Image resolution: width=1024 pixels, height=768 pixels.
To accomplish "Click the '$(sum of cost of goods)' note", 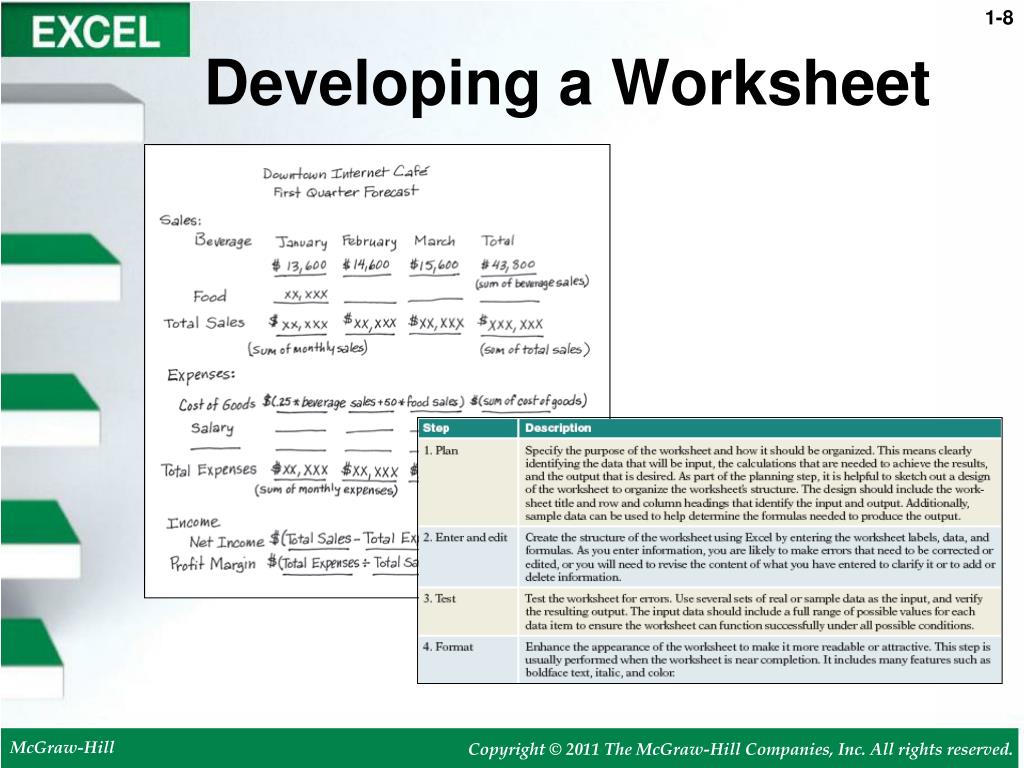I will point(528,400).
